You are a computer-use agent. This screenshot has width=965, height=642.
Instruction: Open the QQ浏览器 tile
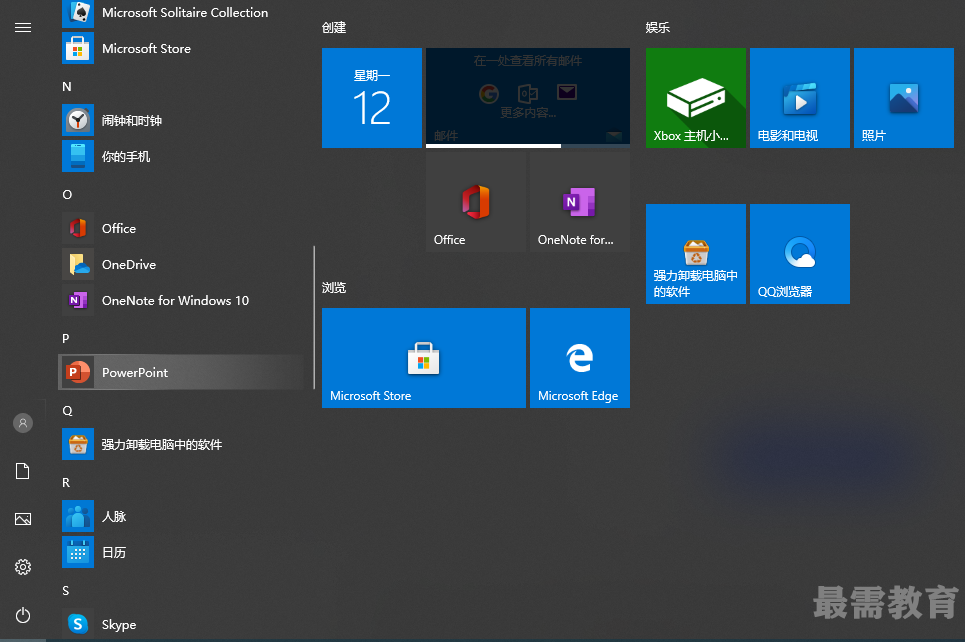coord(800,254)
